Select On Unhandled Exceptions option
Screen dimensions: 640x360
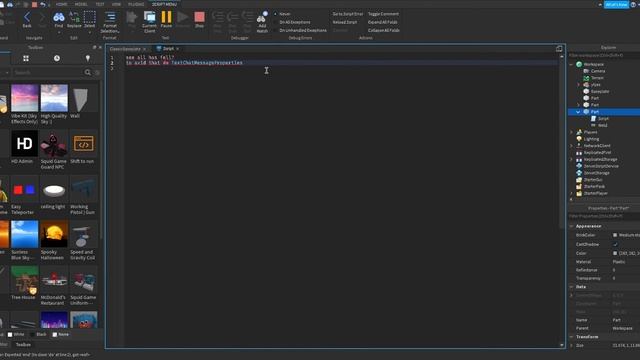[x=302, y=30]
